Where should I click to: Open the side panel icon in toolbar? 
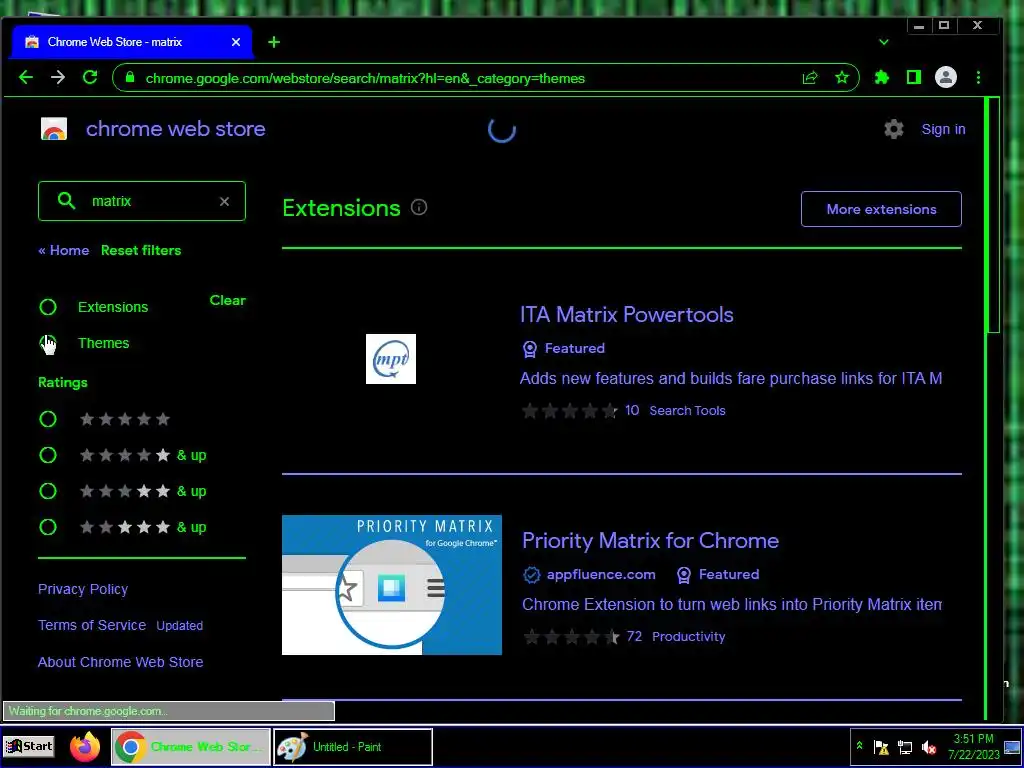pos(914,78)
